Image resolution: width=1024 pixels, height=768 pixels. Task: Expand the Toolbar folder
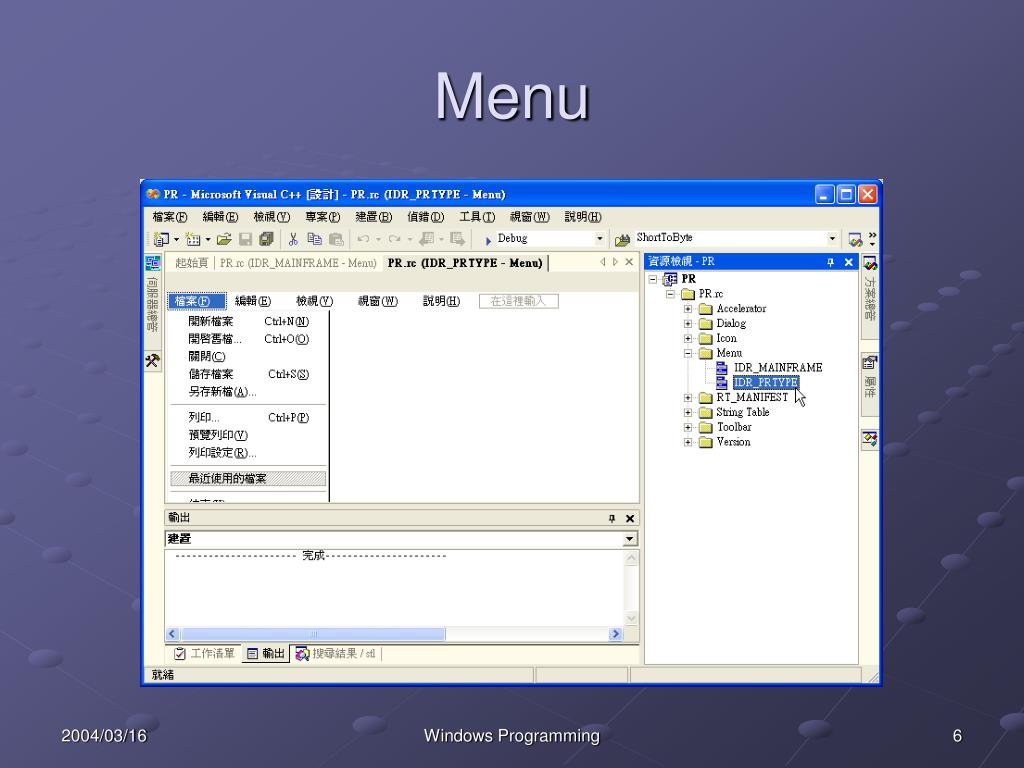[688, 428]
